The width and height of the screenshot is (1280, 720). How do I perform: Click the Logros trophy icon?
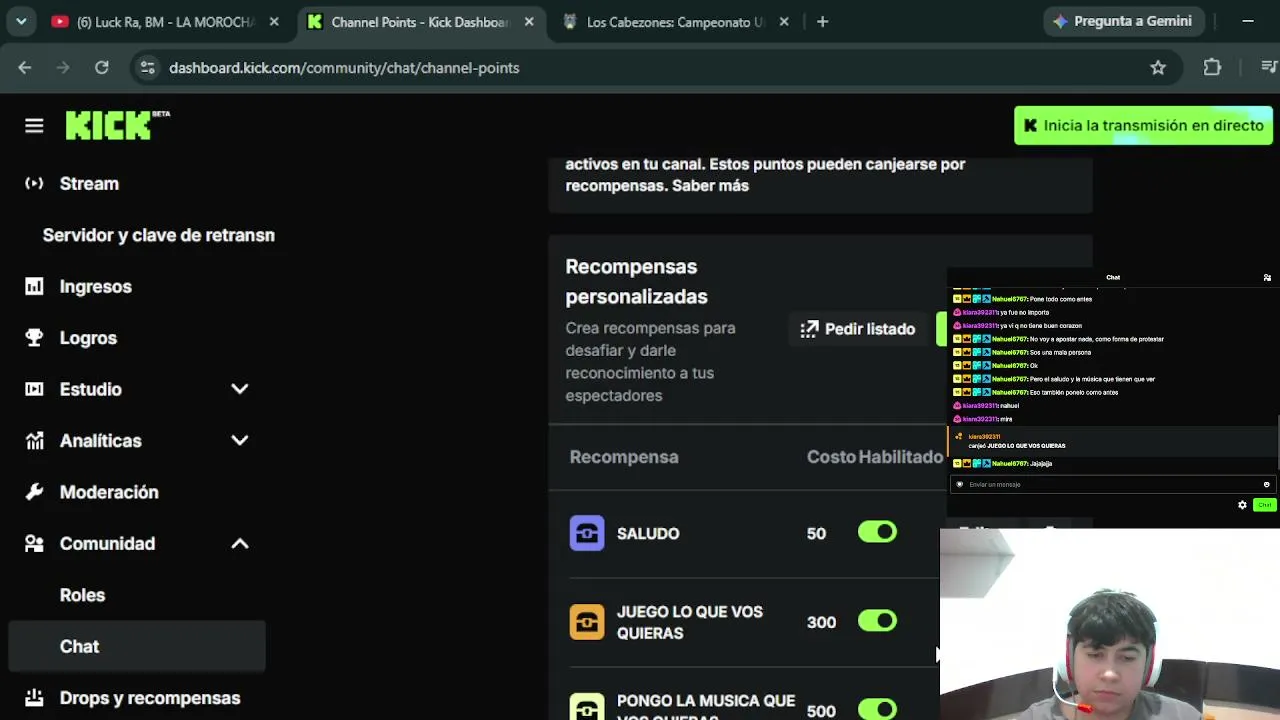pos(34,338)
